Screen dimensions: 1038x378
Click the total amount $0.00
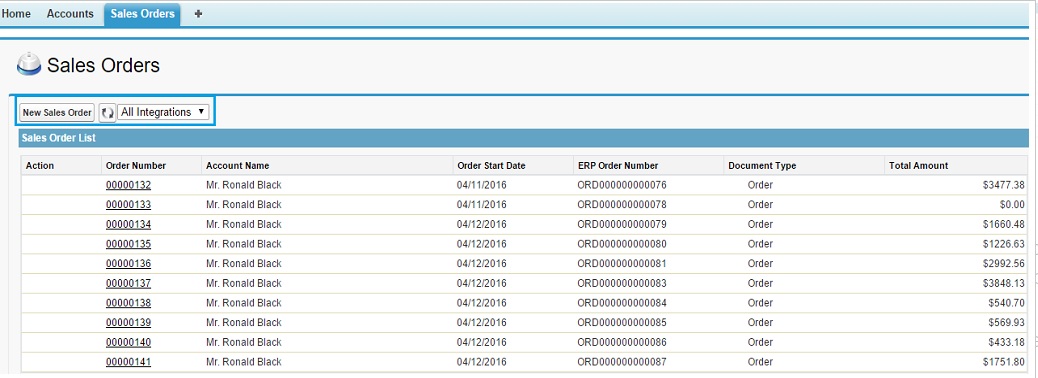(x=1012, y=205)
